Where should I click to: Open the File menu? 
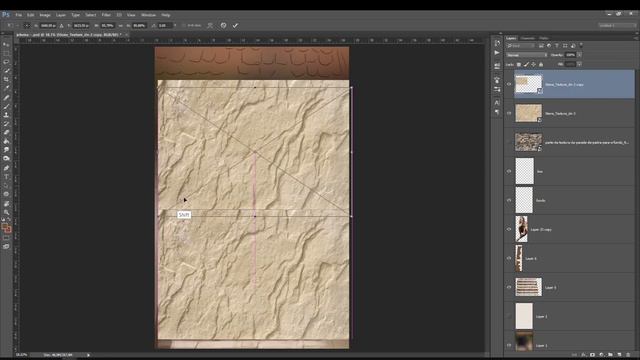(x=19, y=15)
